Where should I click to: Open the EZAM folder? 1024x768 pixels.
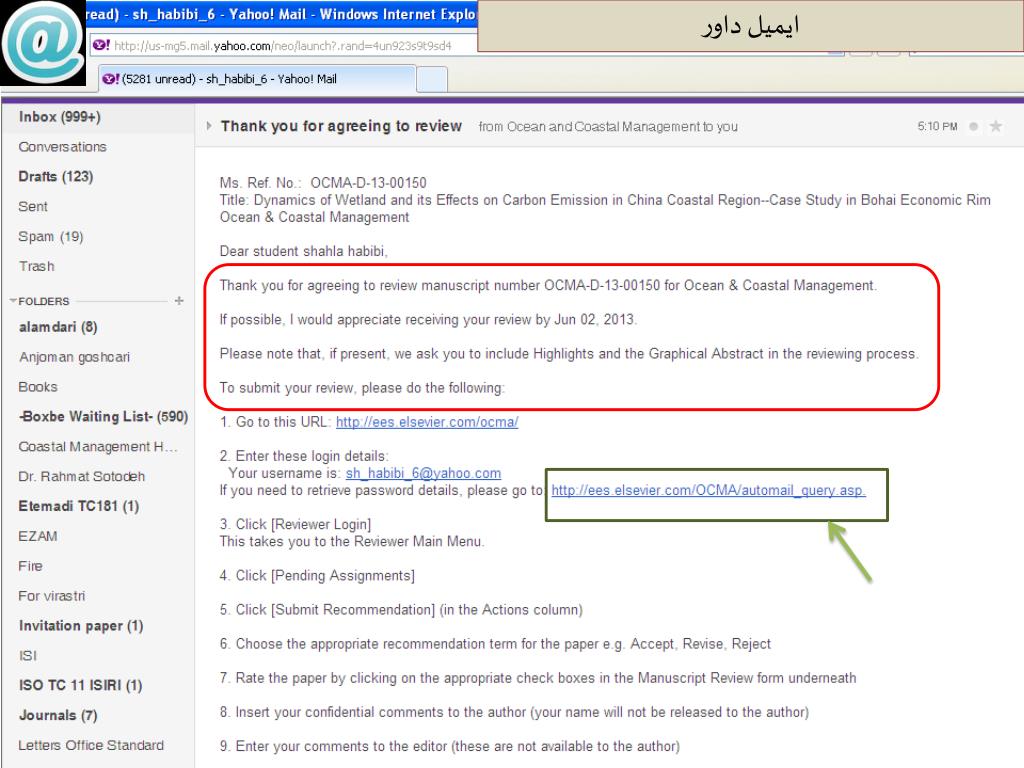[x=38, y=536]
